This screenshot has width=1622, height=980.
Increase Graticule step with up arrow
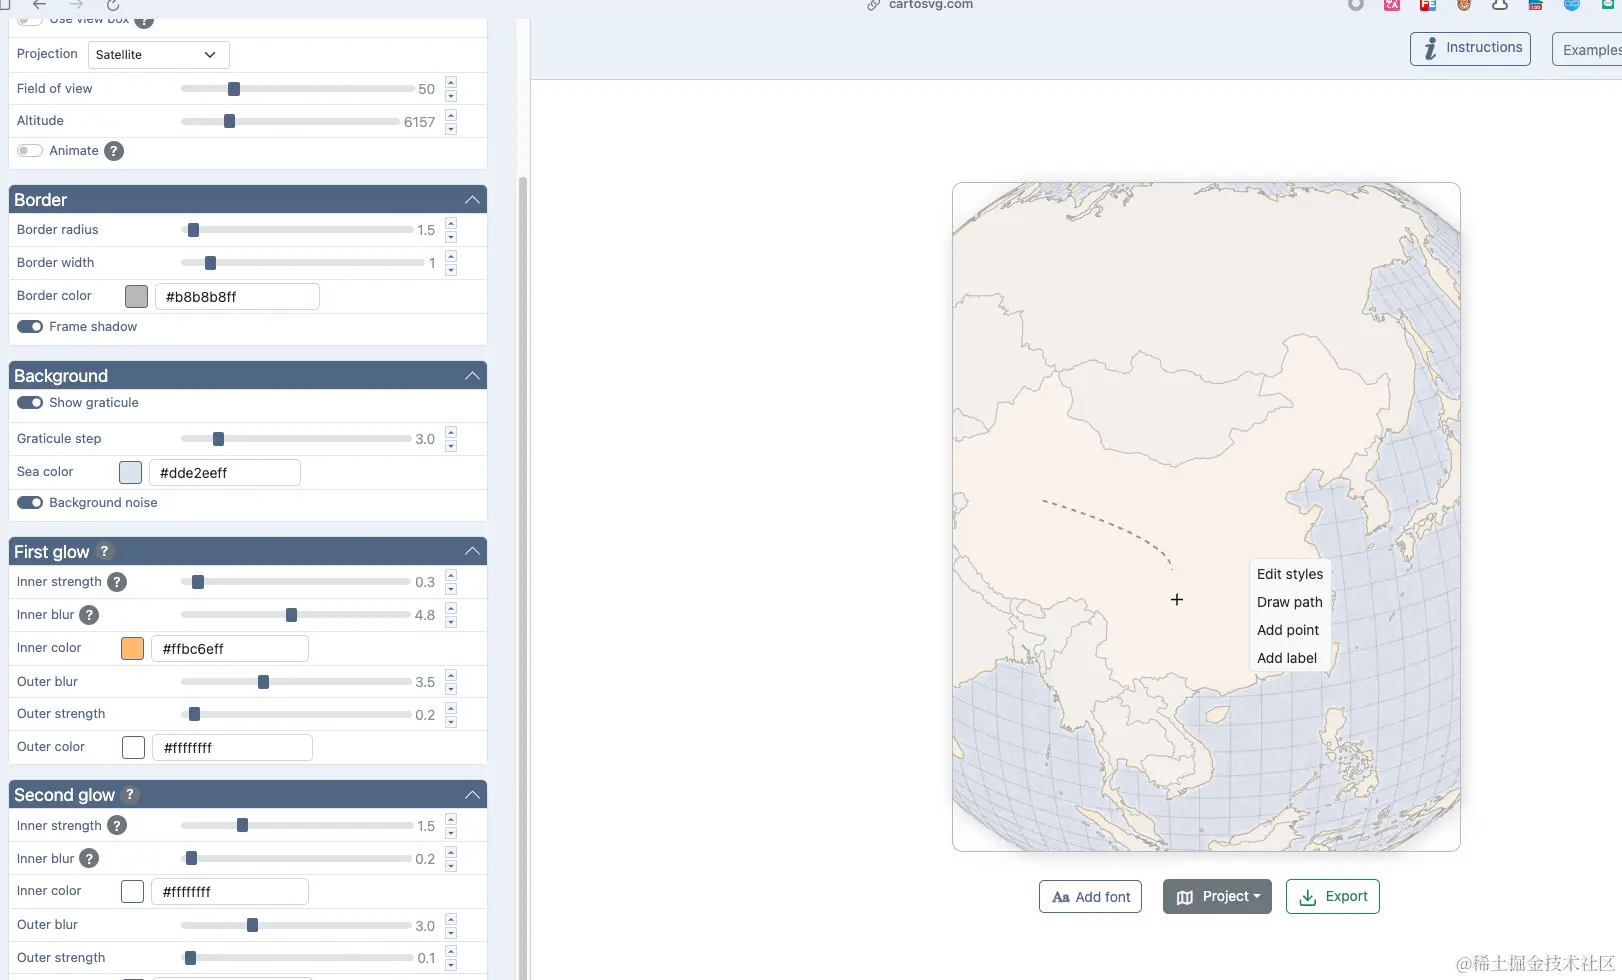(451, 432)
